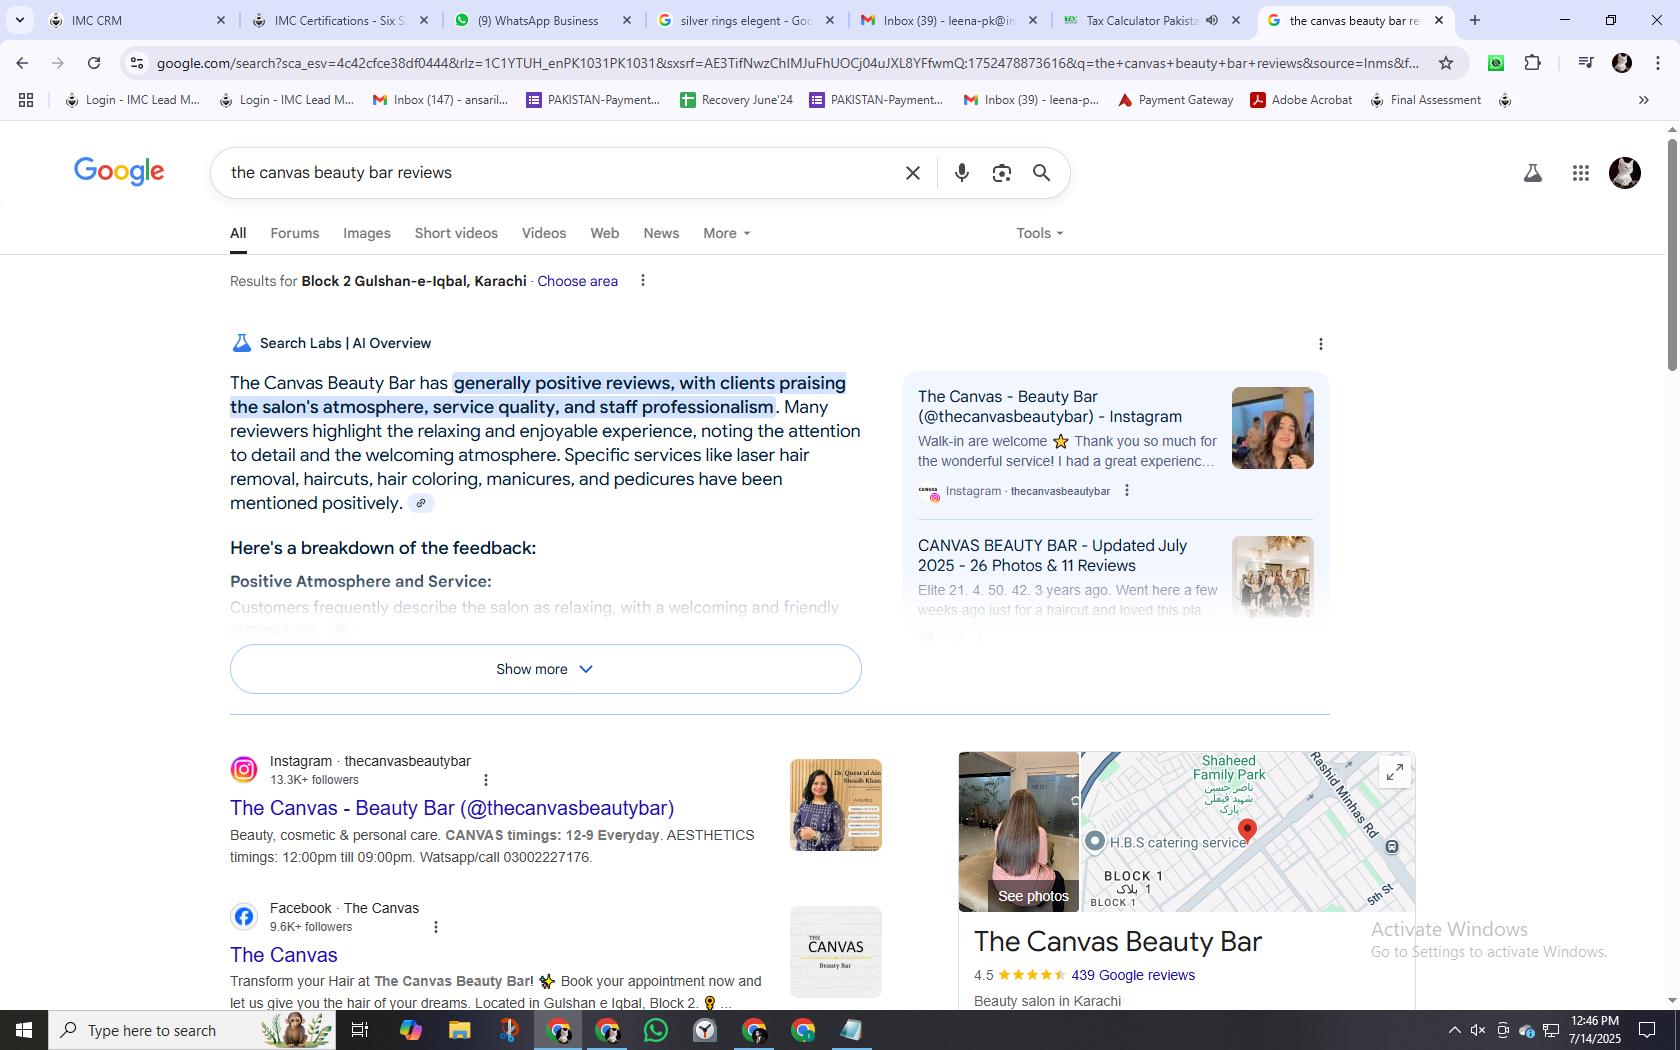This screenshot has width=1680, height=1050.
Task: Open the Final Assessment bookmark
Action: 1425,100
